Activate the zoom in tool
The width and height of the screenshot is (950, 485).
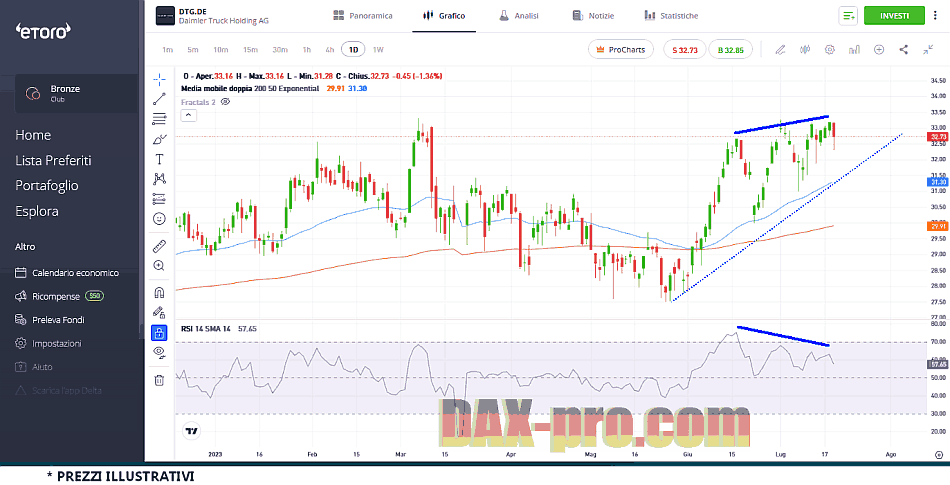coord(159,265)
